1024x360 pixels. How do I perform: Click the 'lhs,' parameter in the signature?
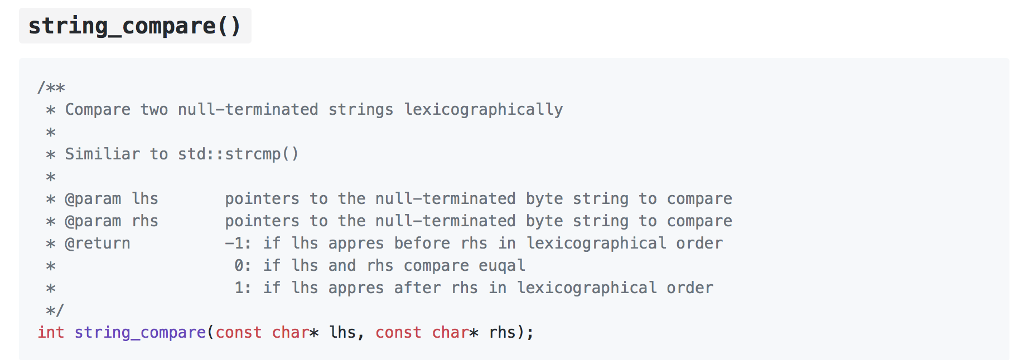pos(347,333)
